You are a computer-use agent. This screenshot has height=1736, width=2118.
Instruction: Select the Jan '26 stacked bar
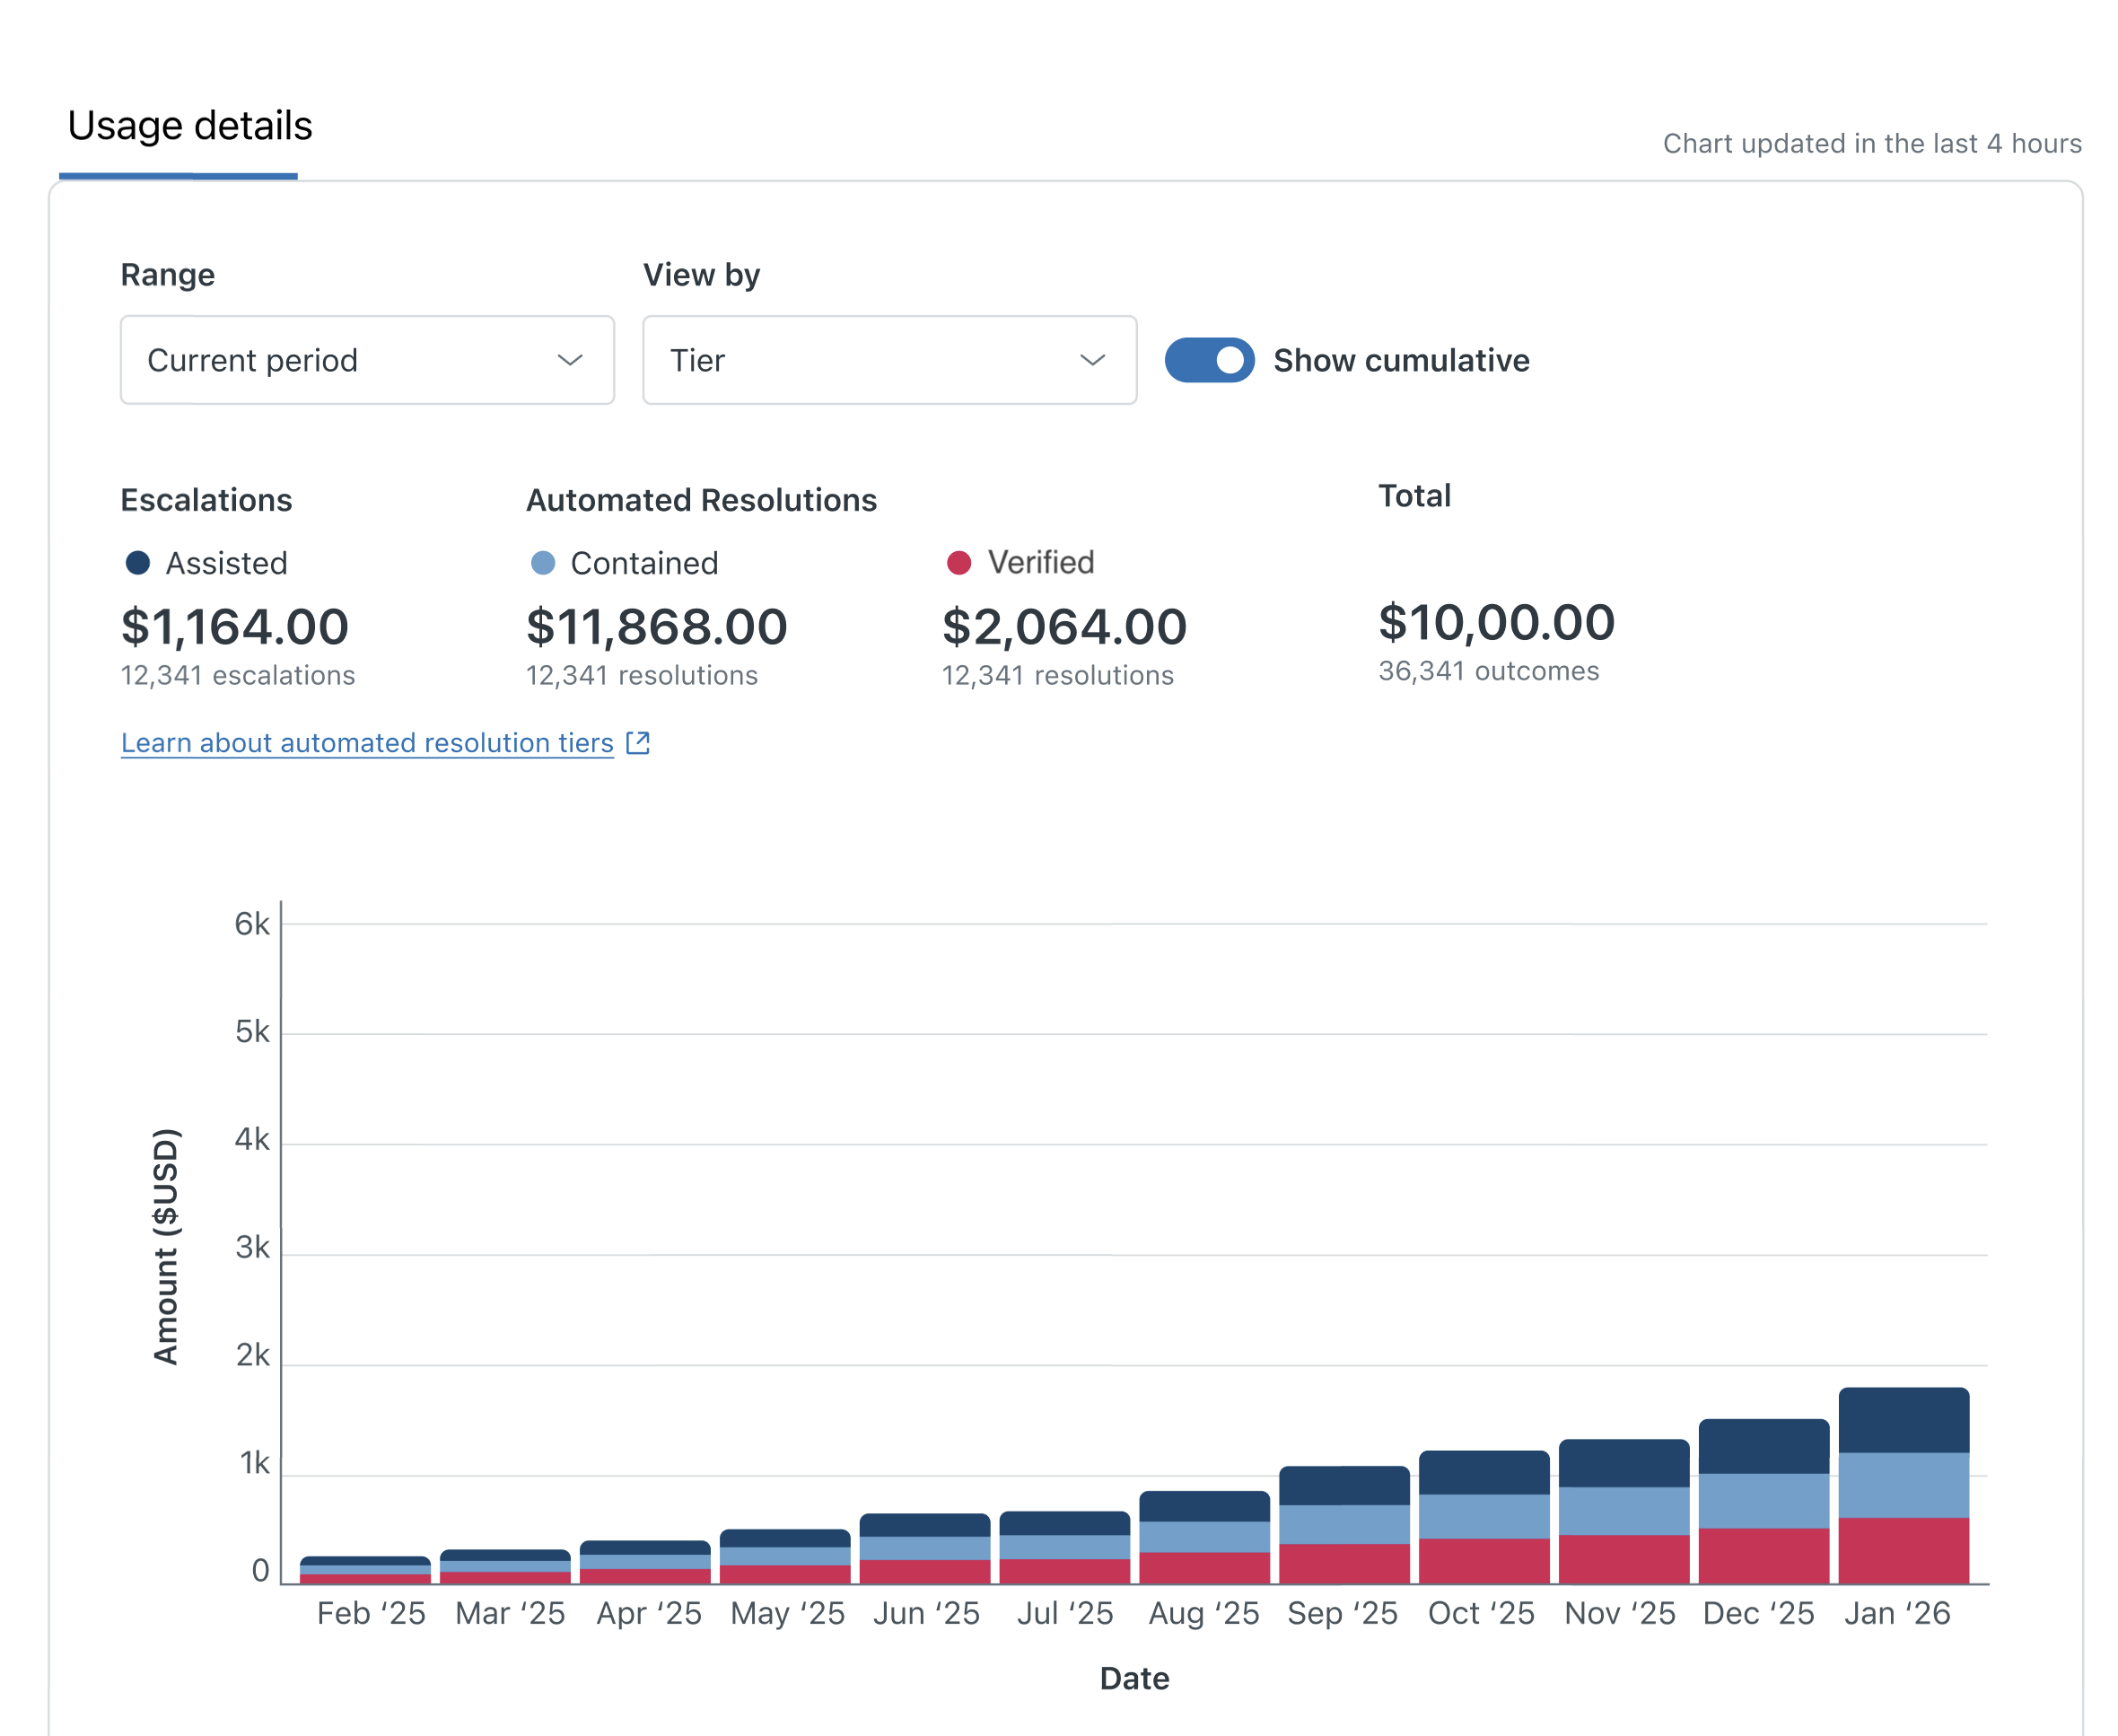point(1904,1485)
